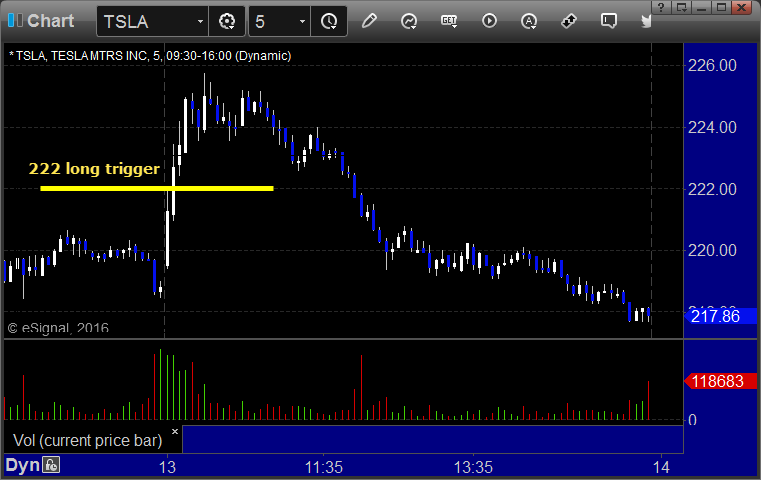Click the 14 date axis label
Viewport: 761px width, 480px height.
coord(661,467)
